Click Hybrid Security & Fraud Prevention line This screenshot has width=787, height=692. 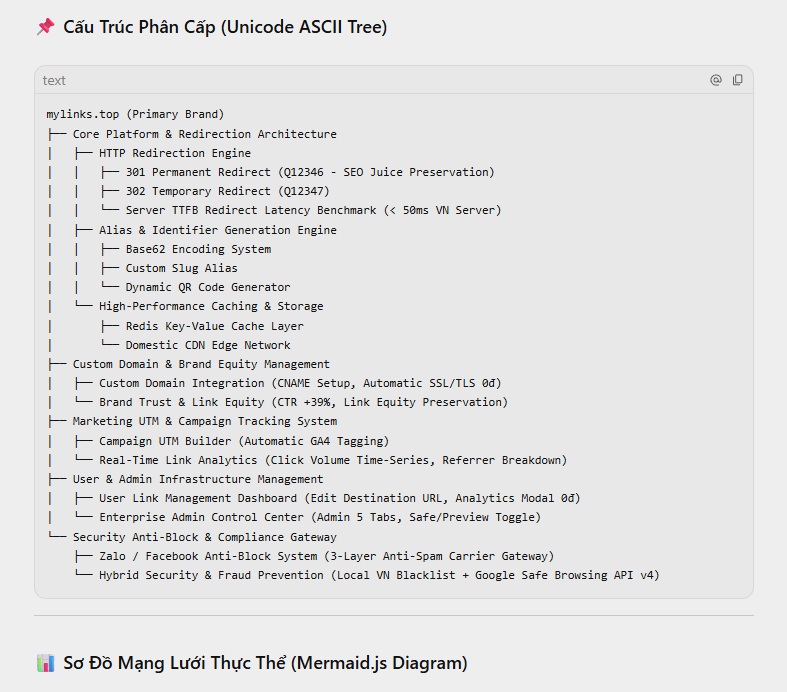click(x=379, y=575)
